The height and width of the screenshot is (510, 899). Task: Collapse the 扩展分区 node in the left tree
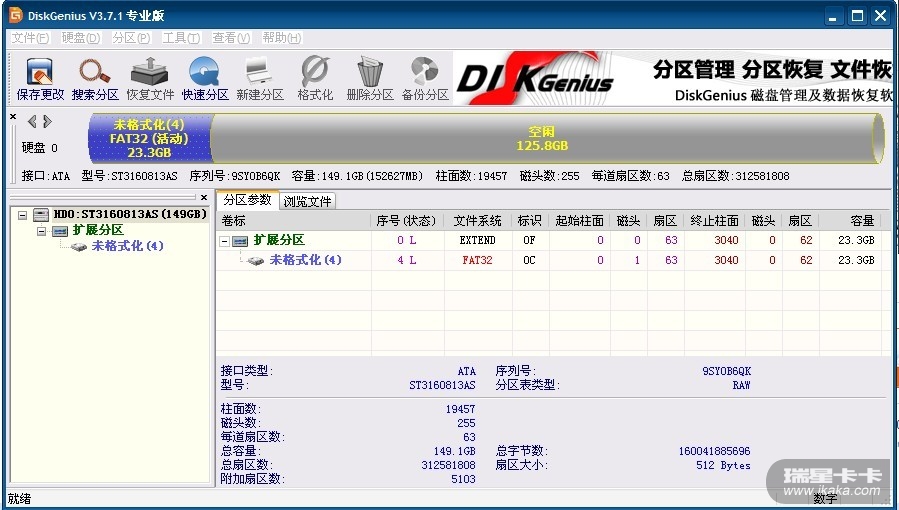click(41, 231)
